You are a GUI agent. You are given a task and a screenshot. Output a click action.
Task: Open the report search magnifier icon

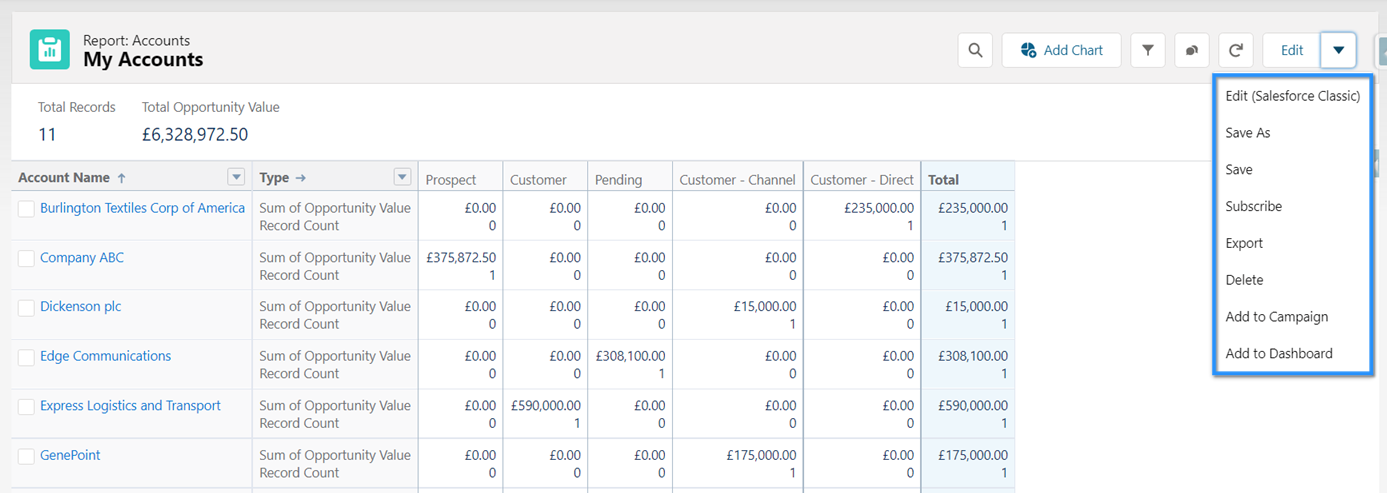(x=975, y=50)
